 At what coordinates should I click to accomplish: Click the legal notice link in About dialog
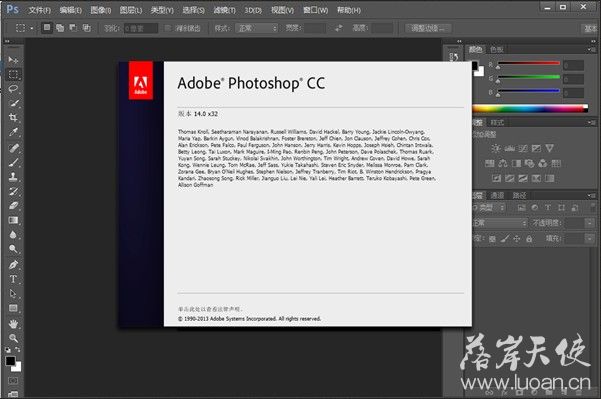(x=210, y=309)
